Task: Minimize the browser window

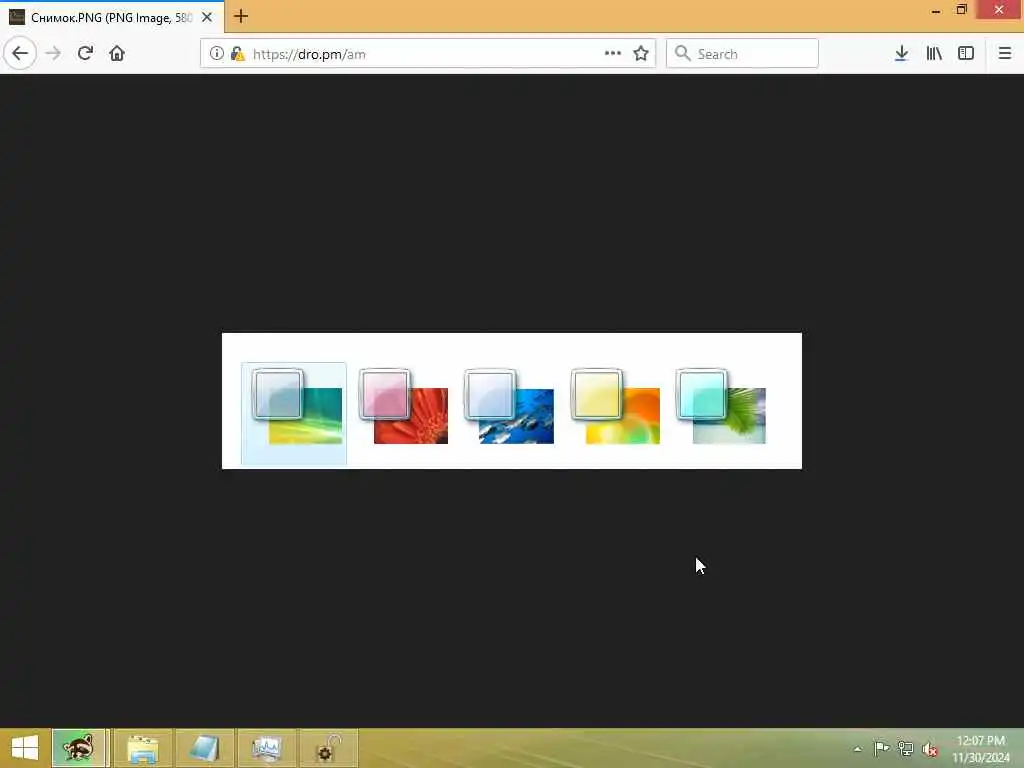Action: (936, 10)
